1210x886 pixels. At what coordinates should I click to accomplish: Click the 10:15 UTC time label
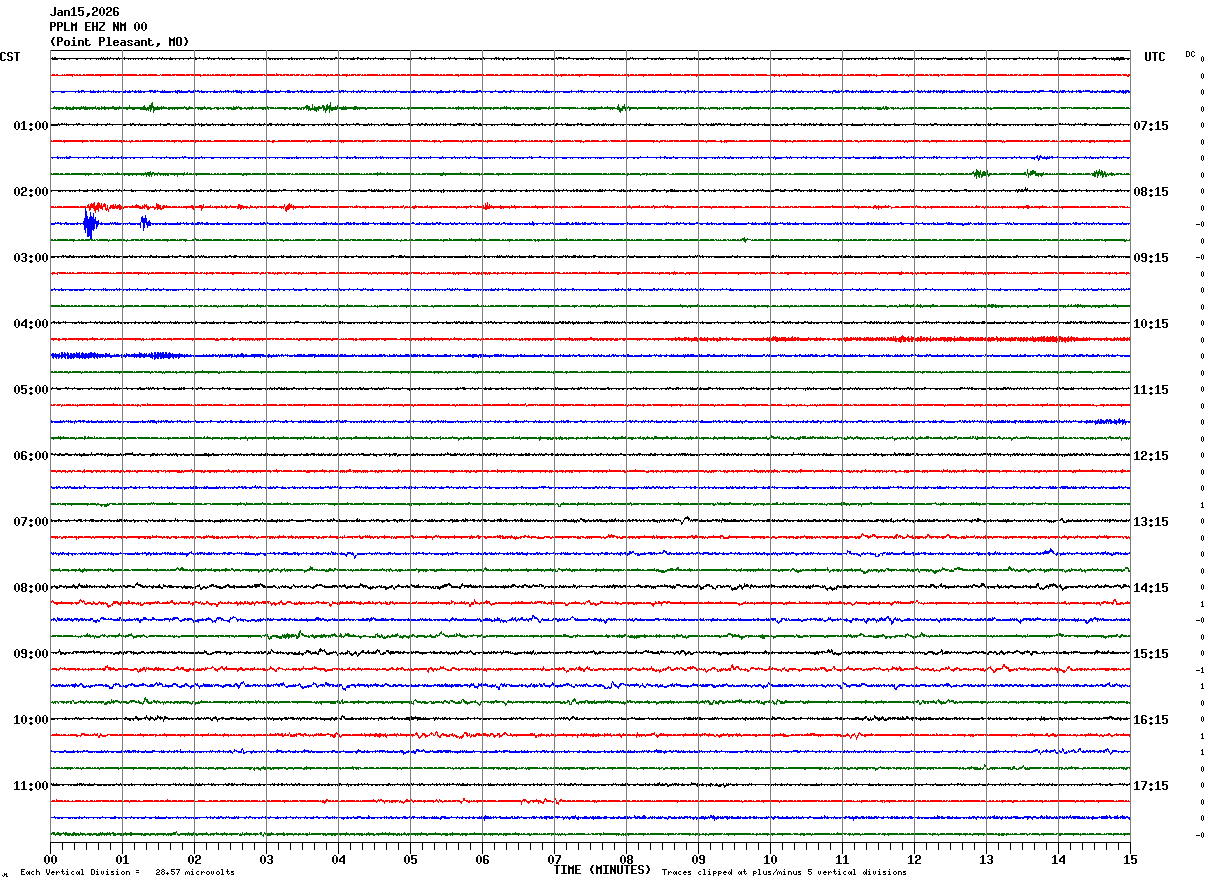point(1151,324)
